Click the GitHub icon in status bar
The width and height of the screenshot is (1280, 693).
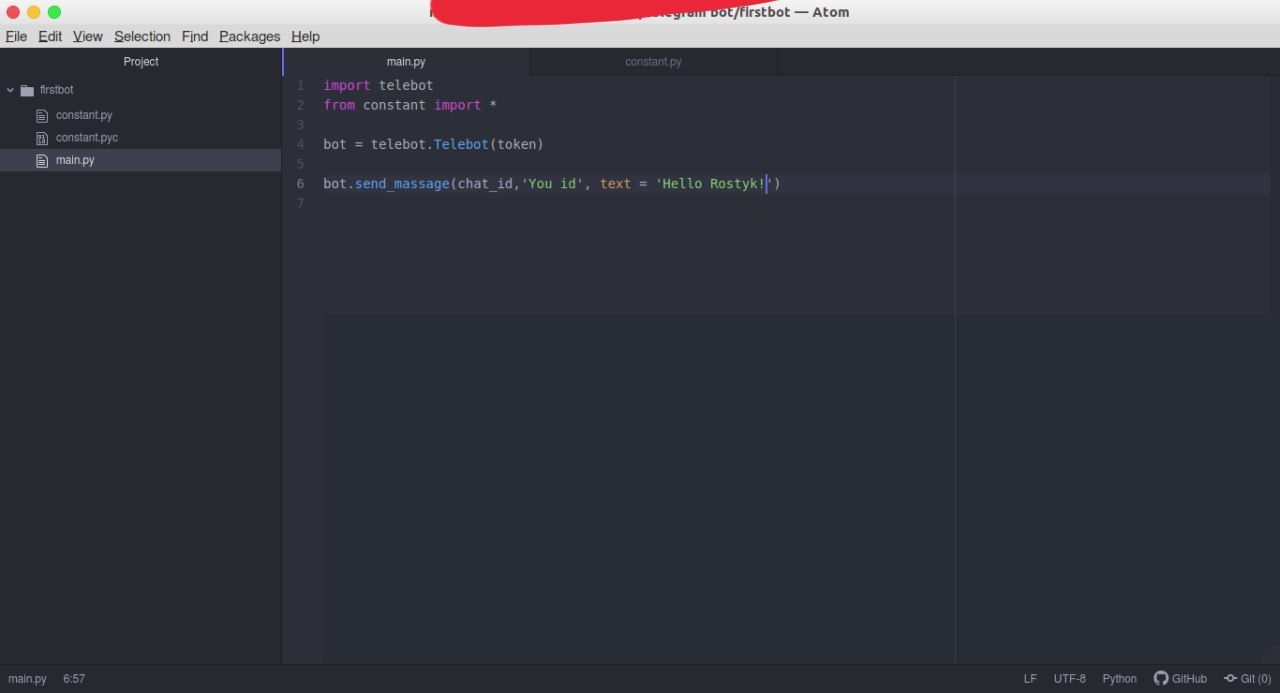click(x=1161, y=678)
